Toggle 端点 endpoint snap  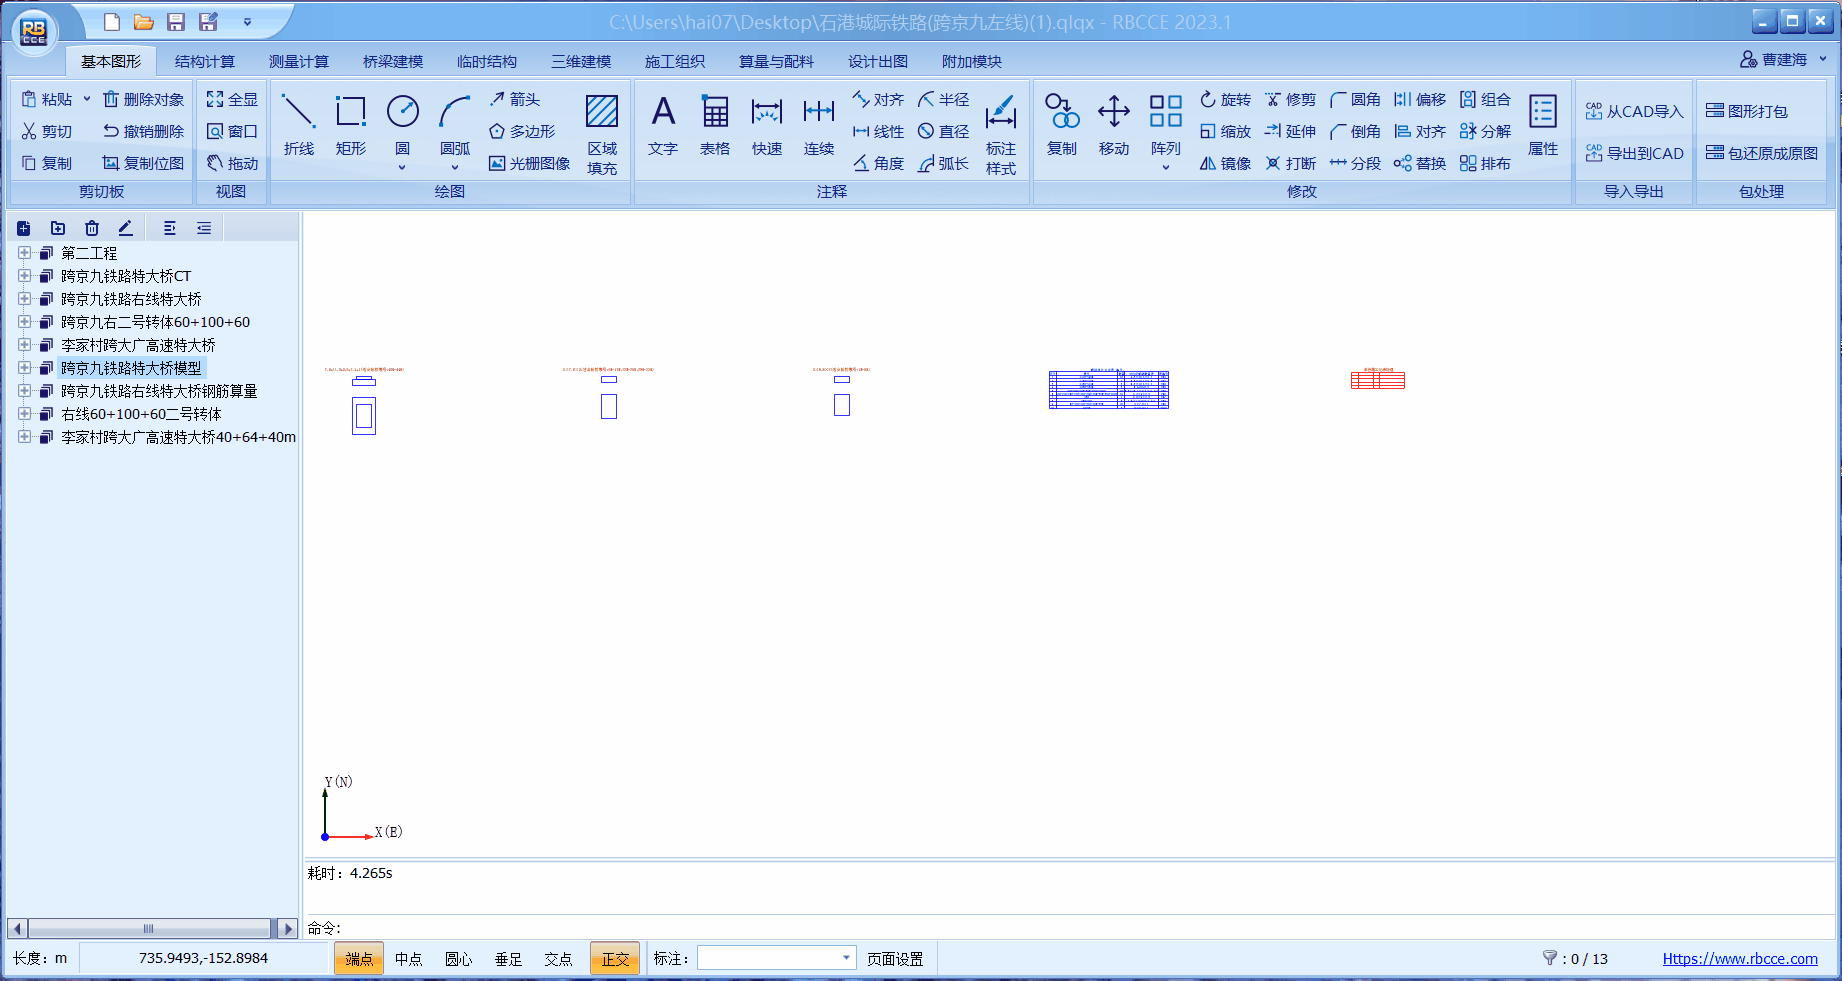point(359,959)
